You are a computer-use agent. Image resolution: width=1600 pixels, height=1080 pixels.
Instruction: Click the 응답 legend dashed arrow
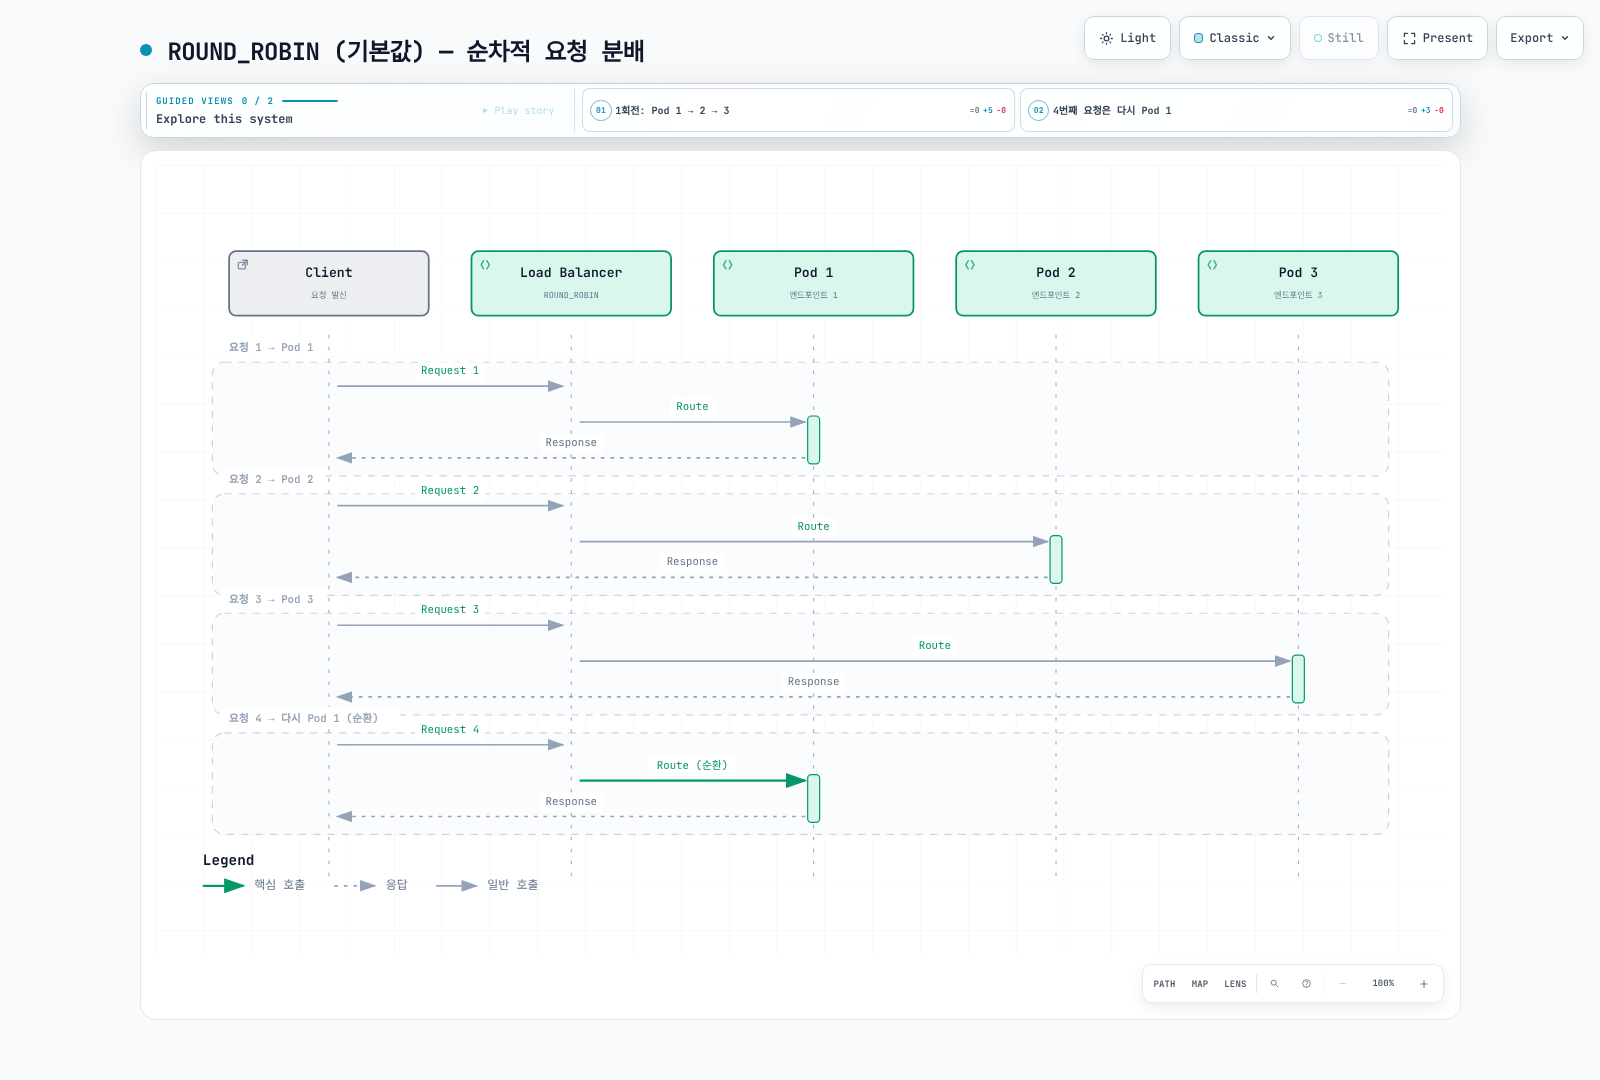(x=355, y=886)
